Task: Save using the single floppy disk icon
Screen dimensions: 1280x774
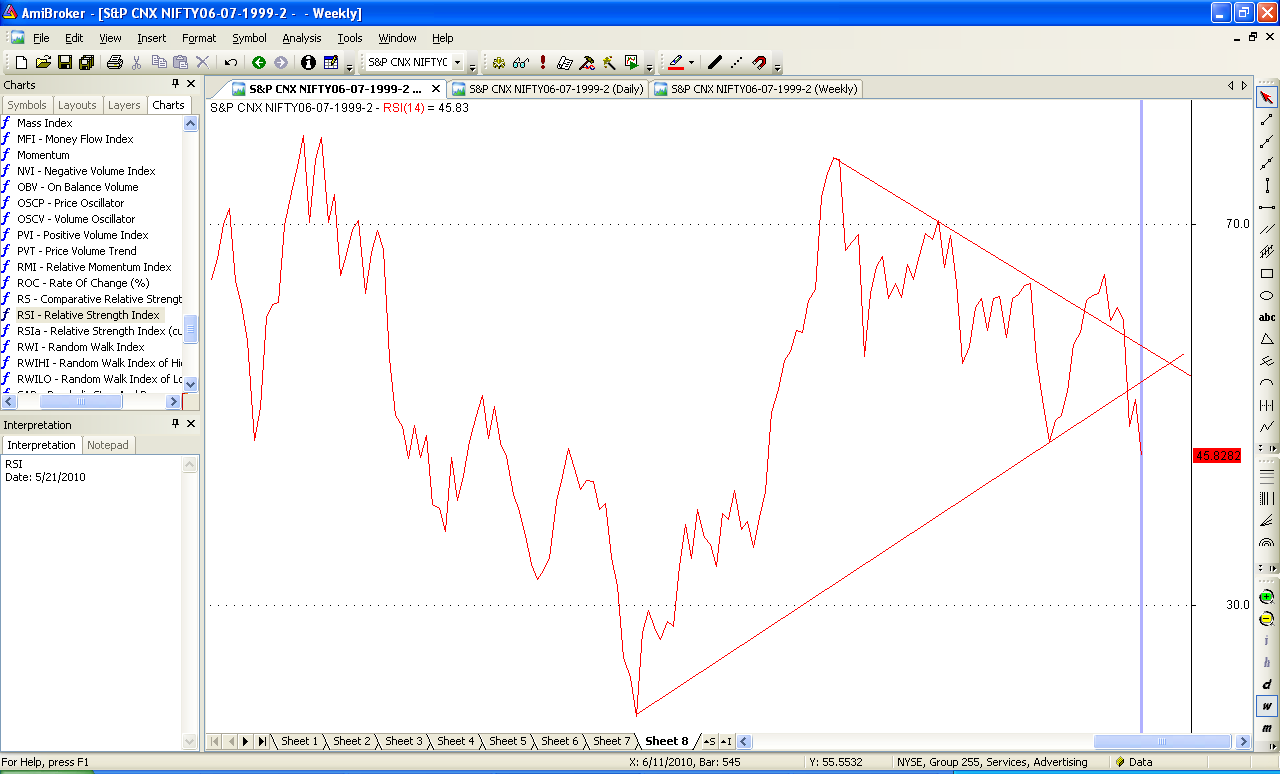Action: coord(65,62)
